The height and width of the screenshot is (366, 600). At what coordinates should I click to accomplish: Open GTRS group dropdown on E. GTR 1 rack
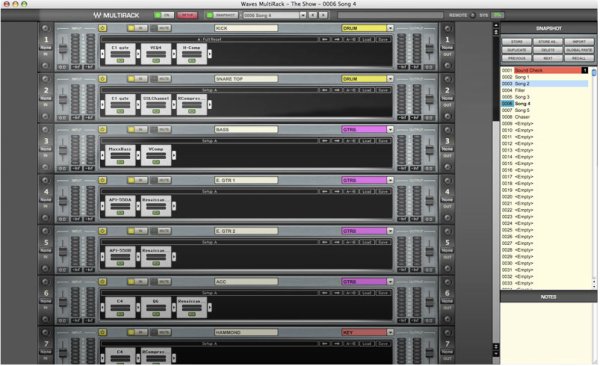point(390,180)
